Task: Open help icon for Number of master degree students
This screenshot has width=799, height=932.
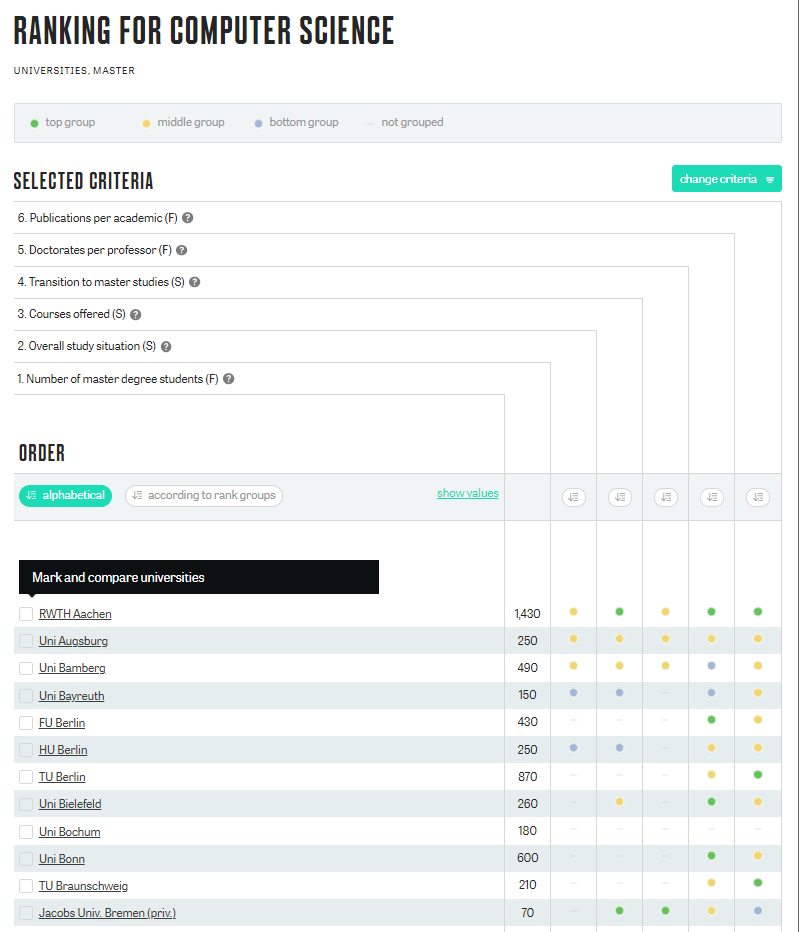Action: (228, 379)
